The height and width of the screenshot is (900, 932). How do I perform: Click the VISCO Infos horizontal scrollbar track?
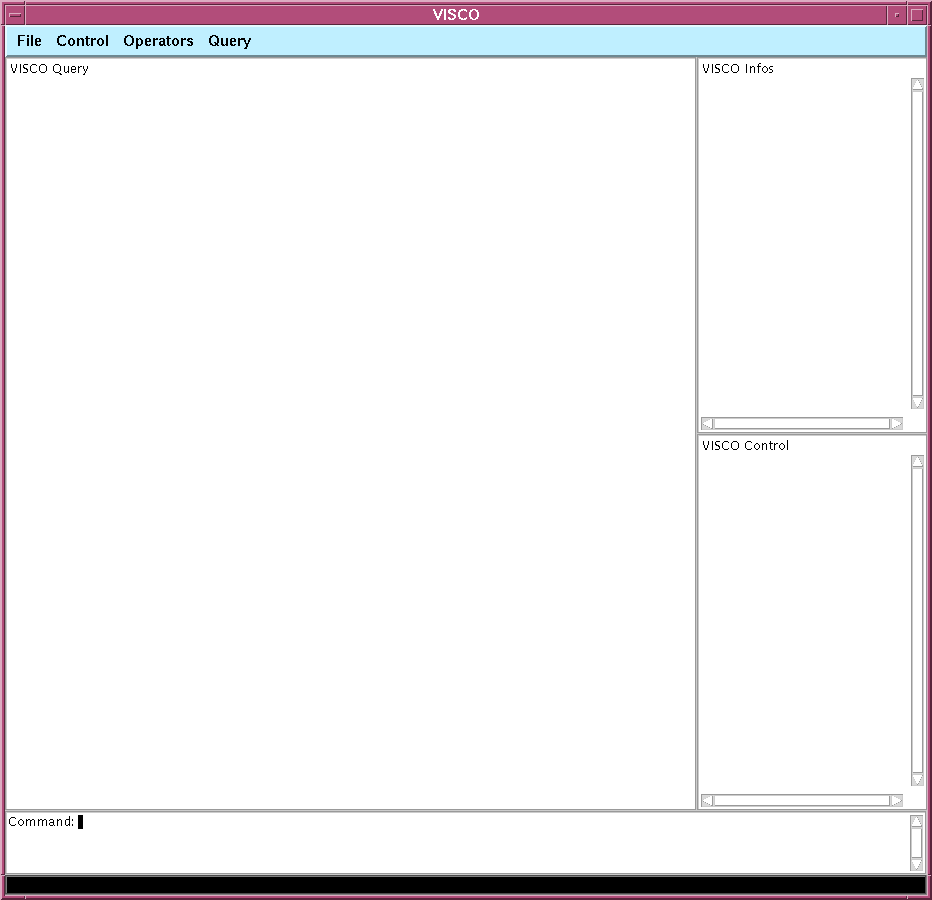click(802, 423)
